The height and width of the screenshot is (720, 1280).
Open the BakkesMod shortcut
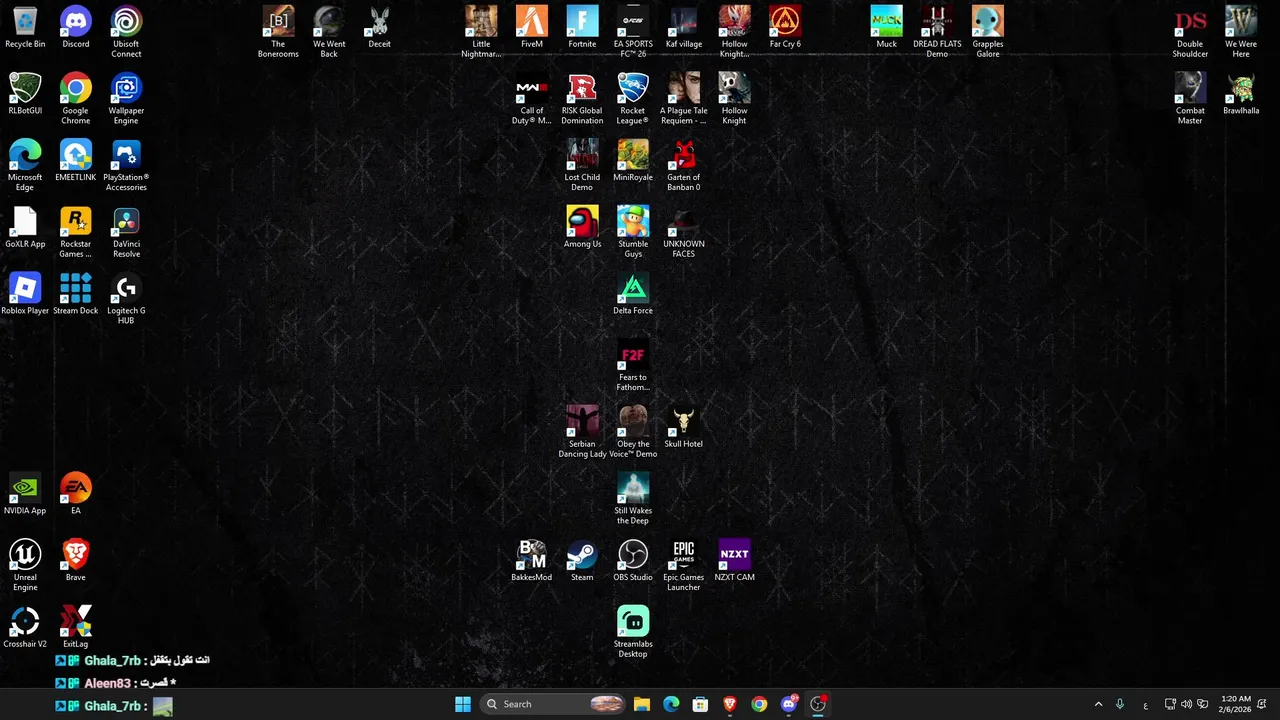[532, 561]
